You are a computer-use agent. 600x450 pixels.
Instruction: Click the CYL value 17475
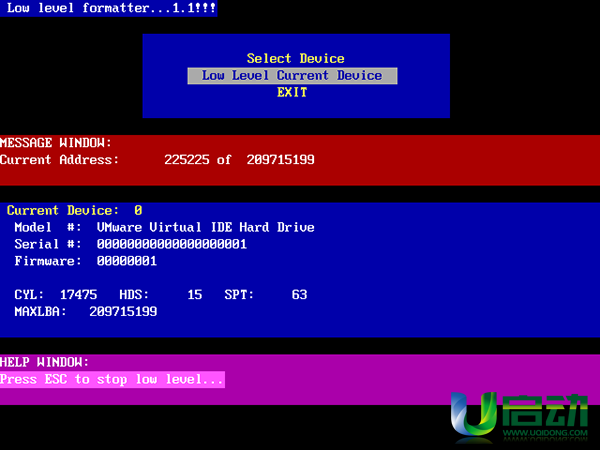coord(78,295)
